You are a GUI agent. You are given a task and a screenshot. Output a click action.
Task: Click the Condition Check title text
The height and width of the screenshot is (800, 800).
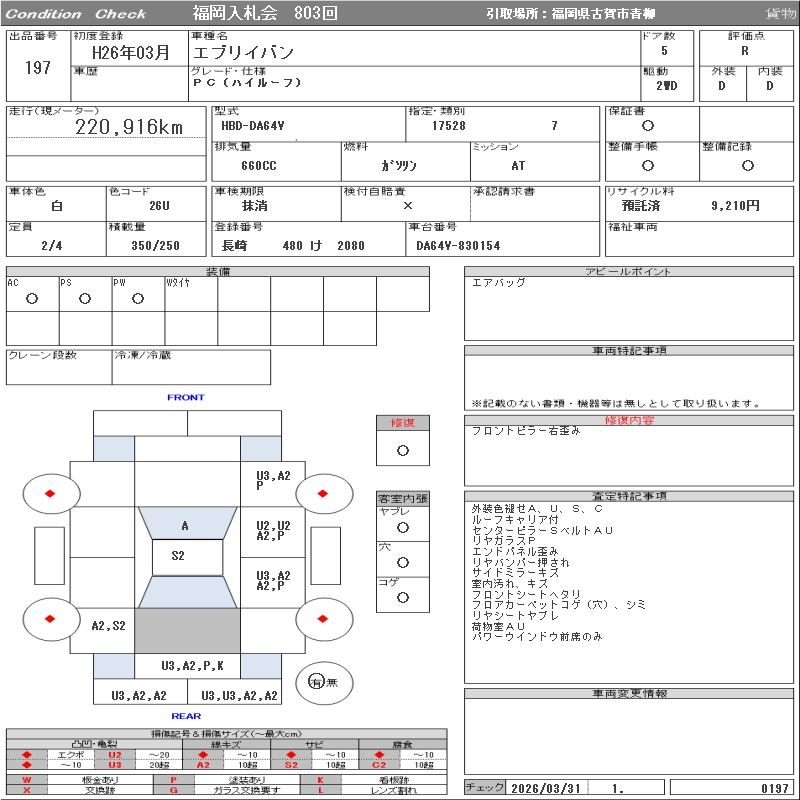[76, 14]
